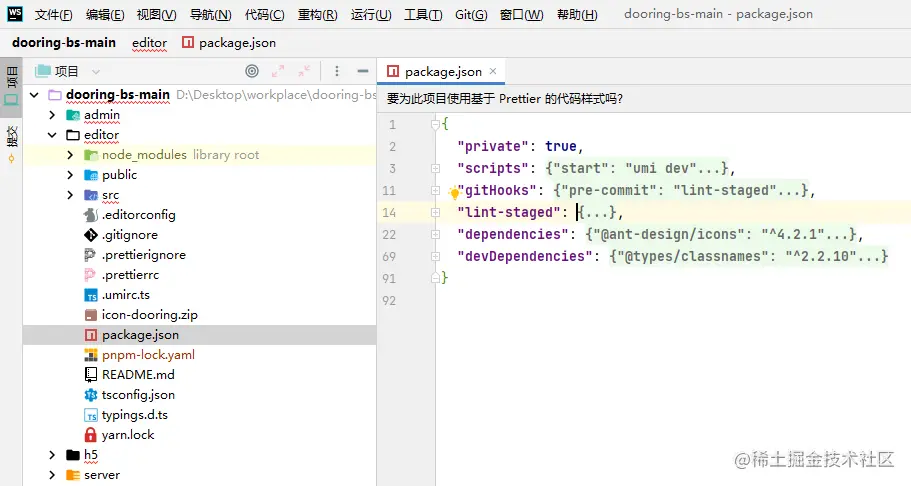Image resolution: width=911 pixels, height=486 pixels.
Task: Open the 项目 view dropdown
Action: pos(67,71)
